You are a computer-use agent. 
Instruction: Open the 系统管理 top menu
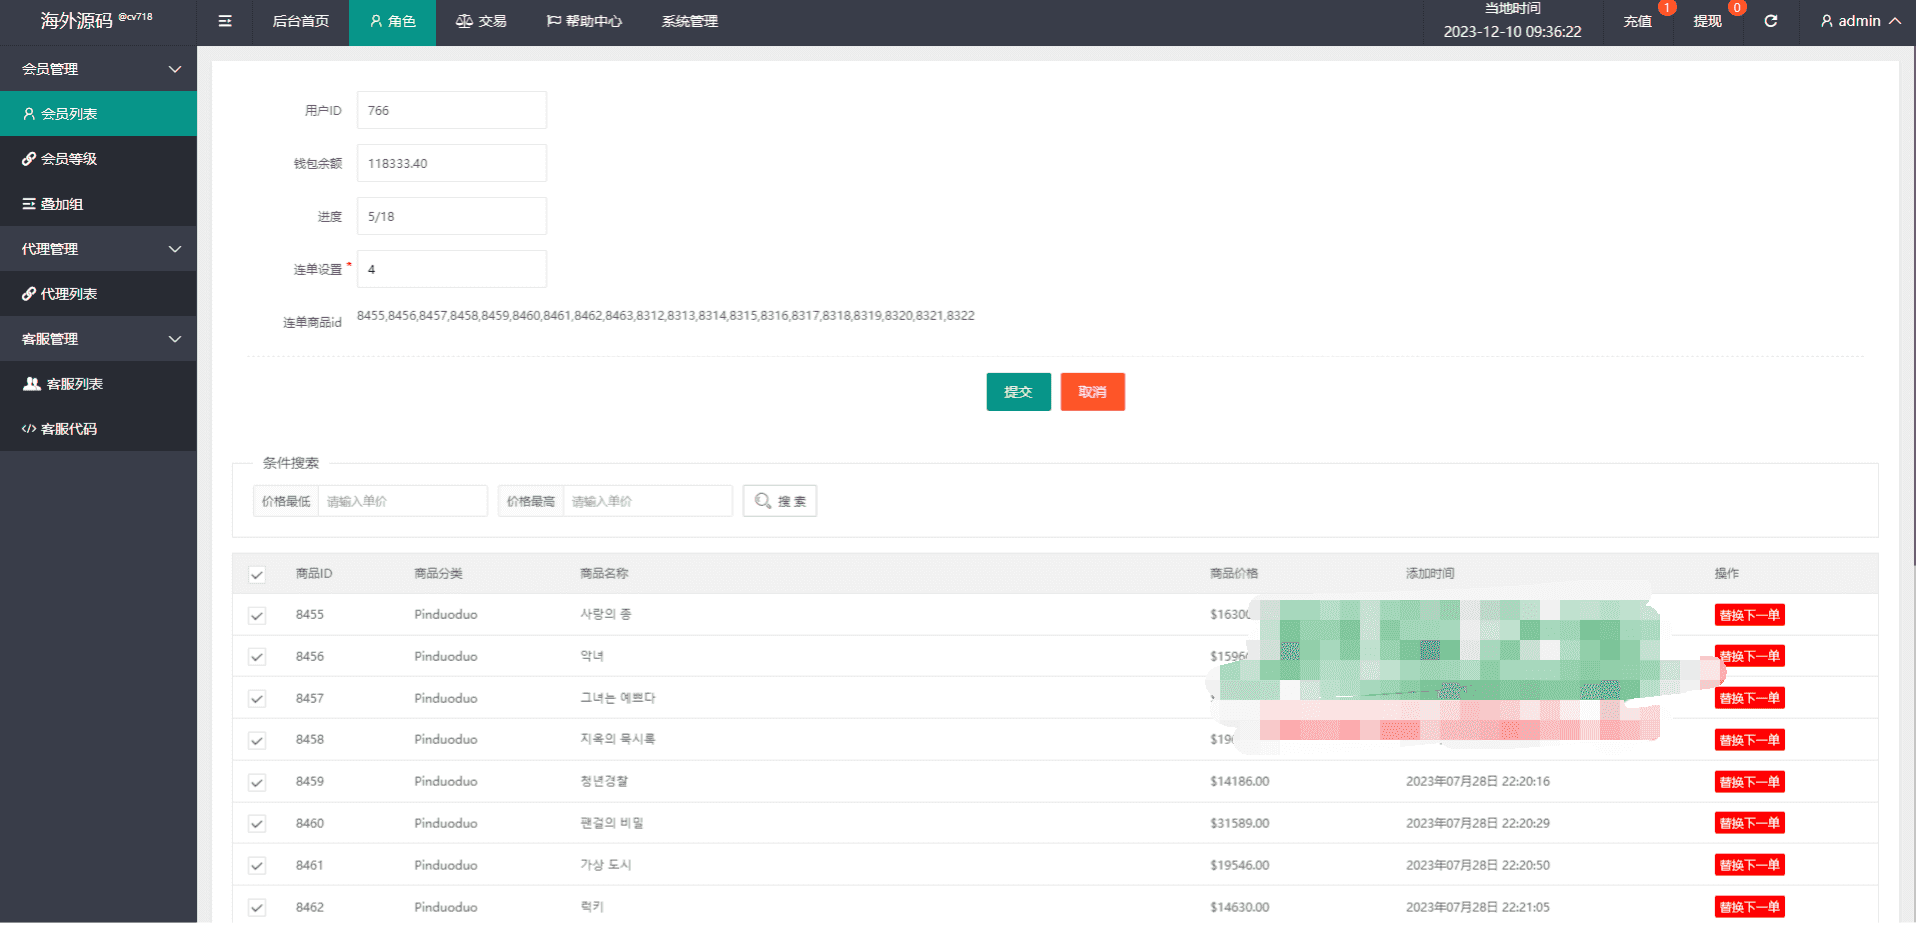[689, 21]
